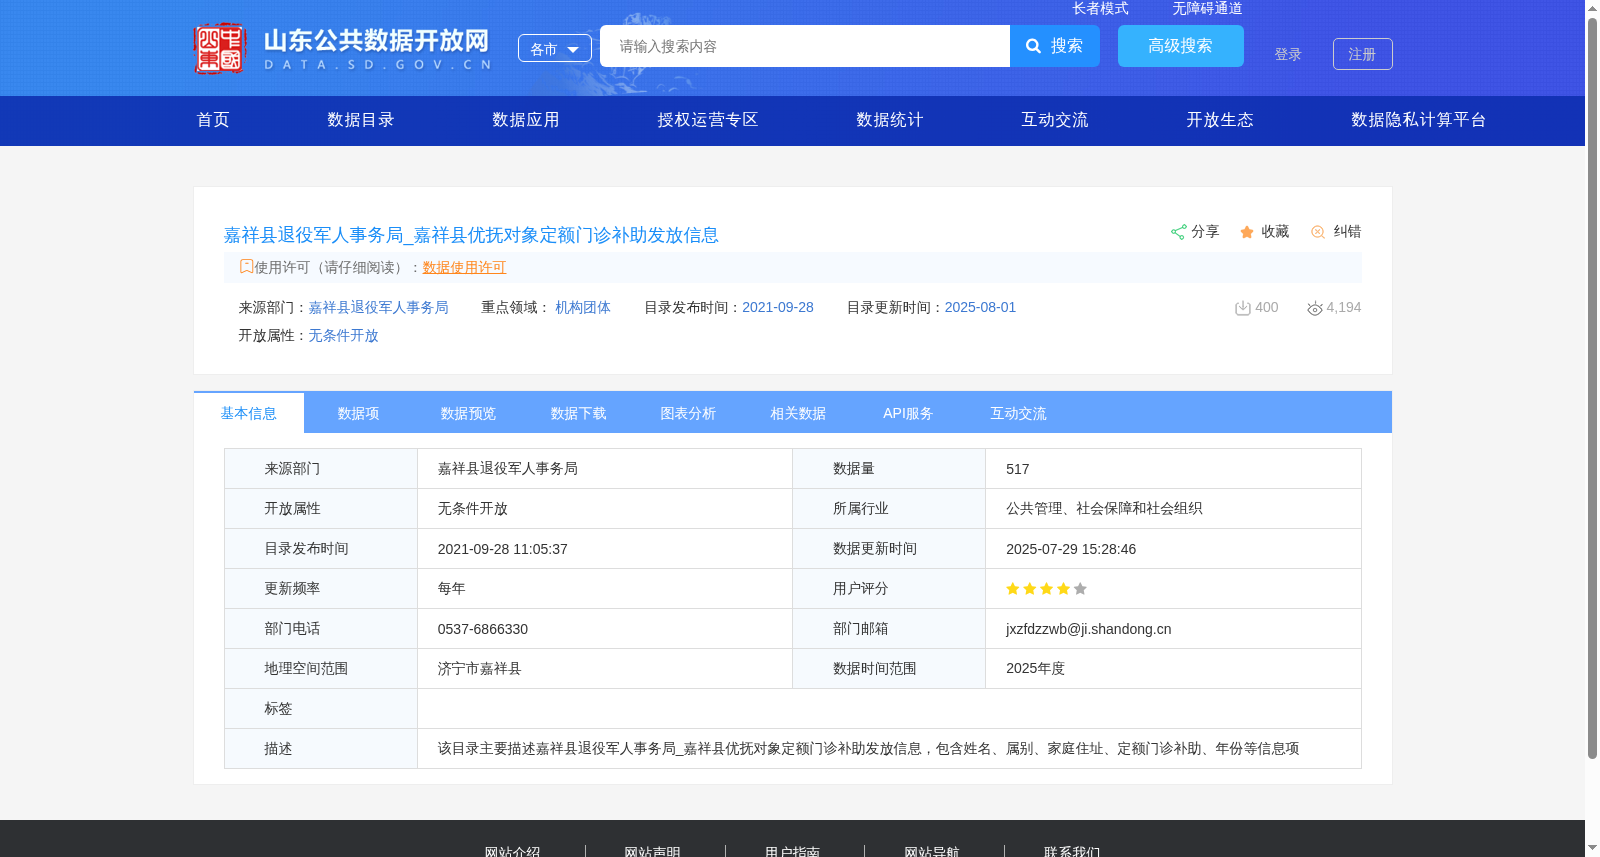Click the bookmark icon before 使用许可
The image size is (1600, 857).
[246, 266]
